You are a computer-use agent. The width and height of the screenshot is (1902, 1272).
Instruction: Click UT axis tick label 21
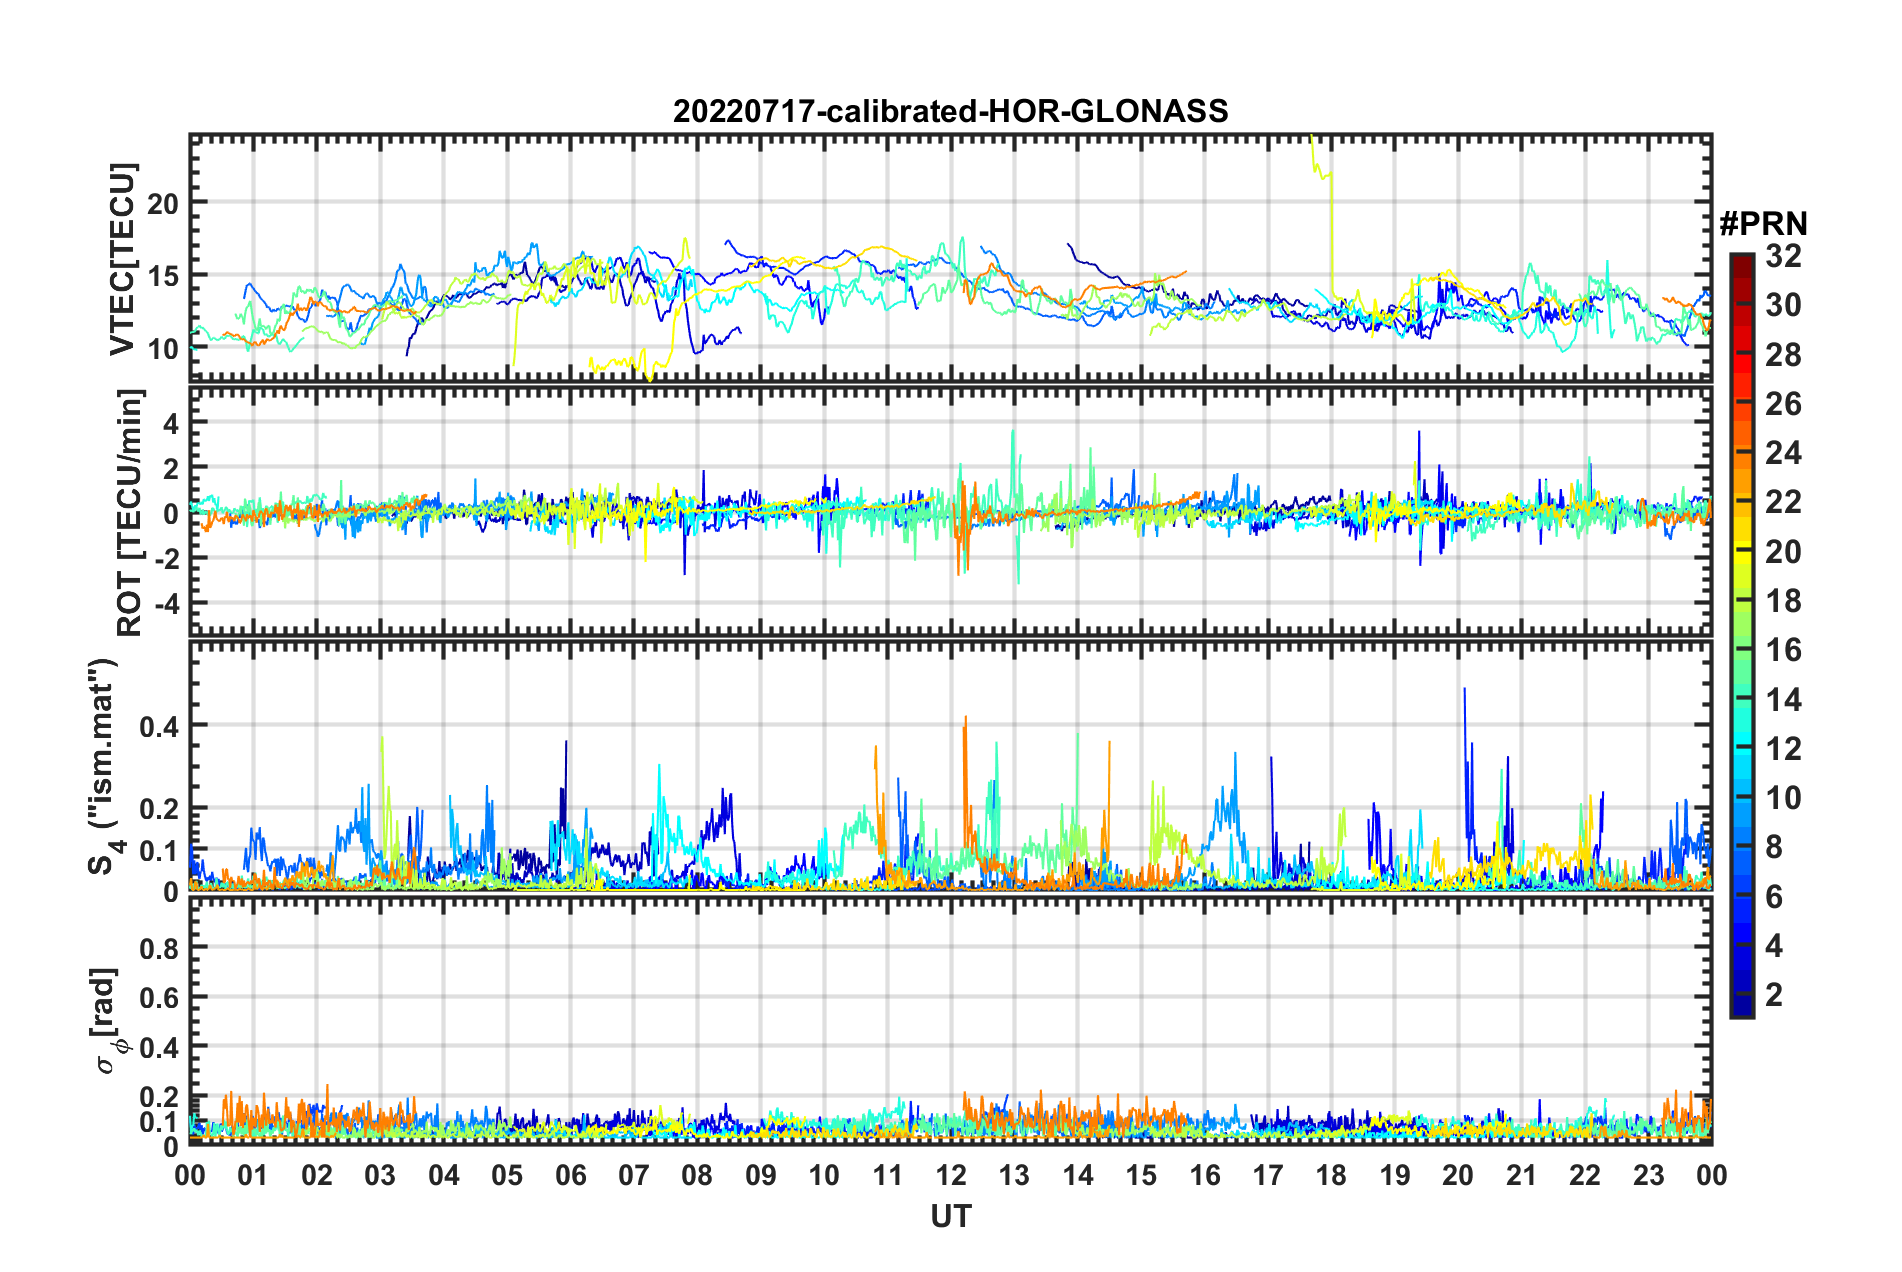click(1522, 1175)
